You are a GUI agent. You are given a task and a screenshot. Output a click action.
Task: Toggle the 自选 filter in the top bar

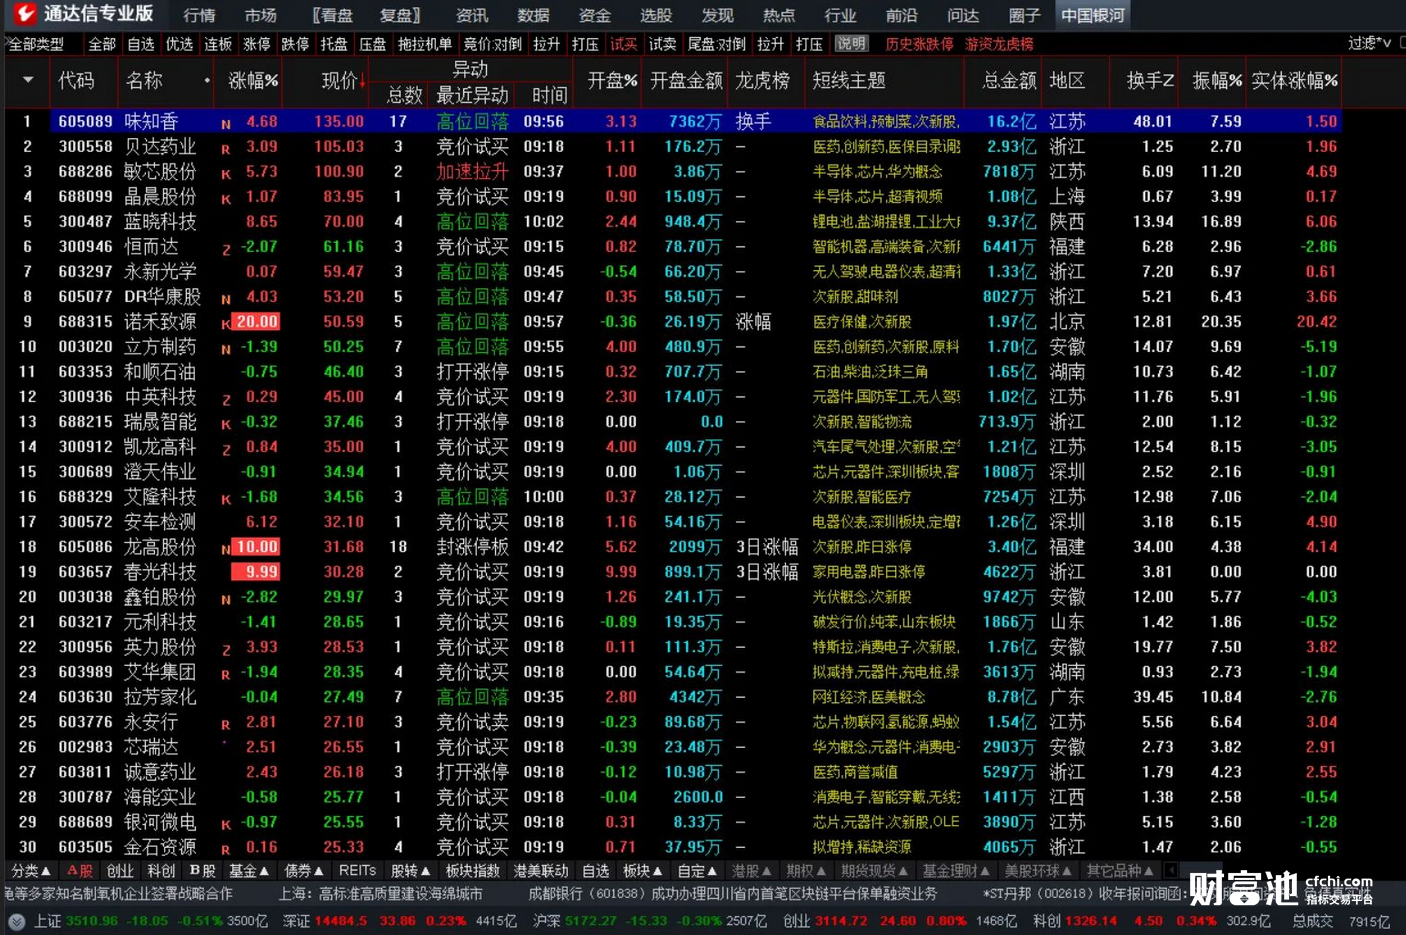click(141, 44)
